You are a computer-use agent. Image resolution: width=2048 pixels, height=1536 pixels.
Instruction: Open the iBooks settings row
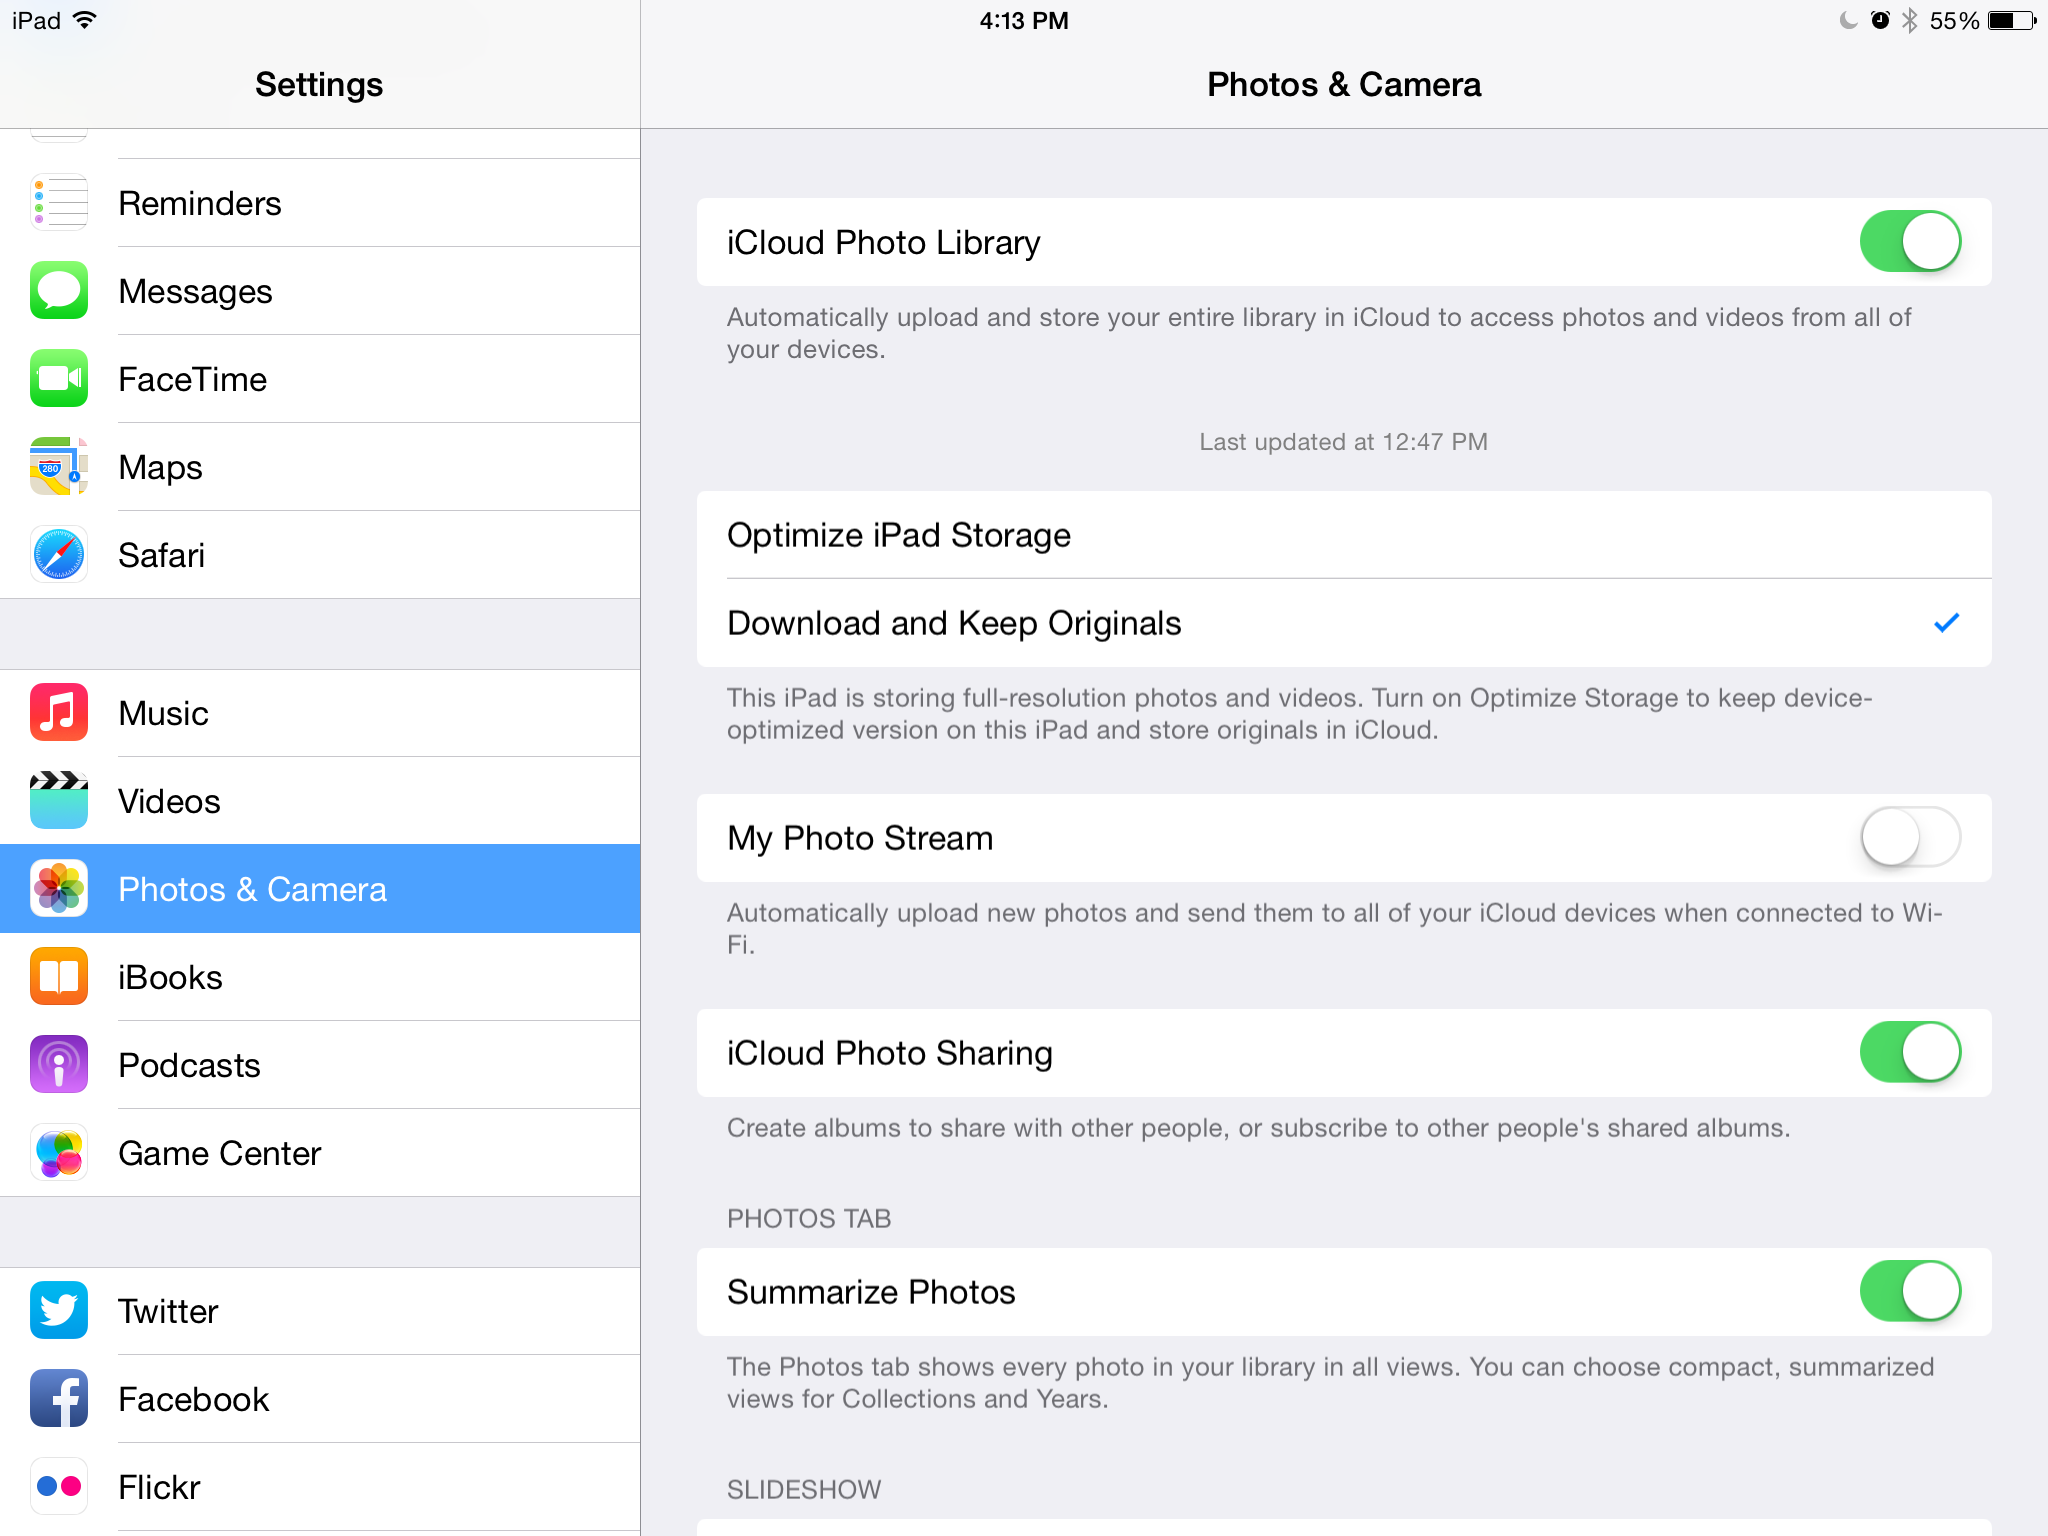click(320, 977)
